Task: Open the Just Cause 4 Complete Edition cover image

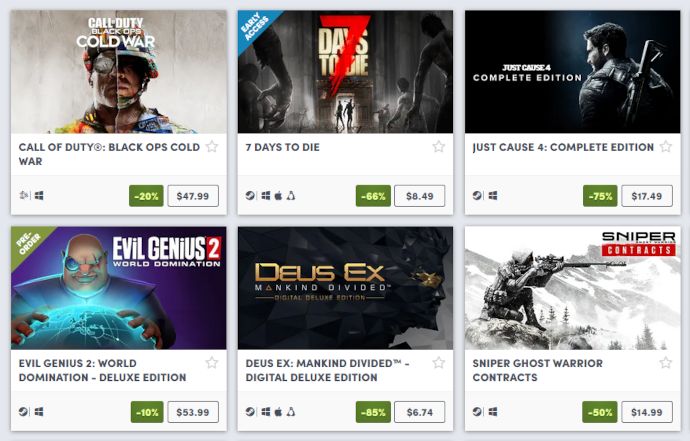Action: (x=573, y=72)
